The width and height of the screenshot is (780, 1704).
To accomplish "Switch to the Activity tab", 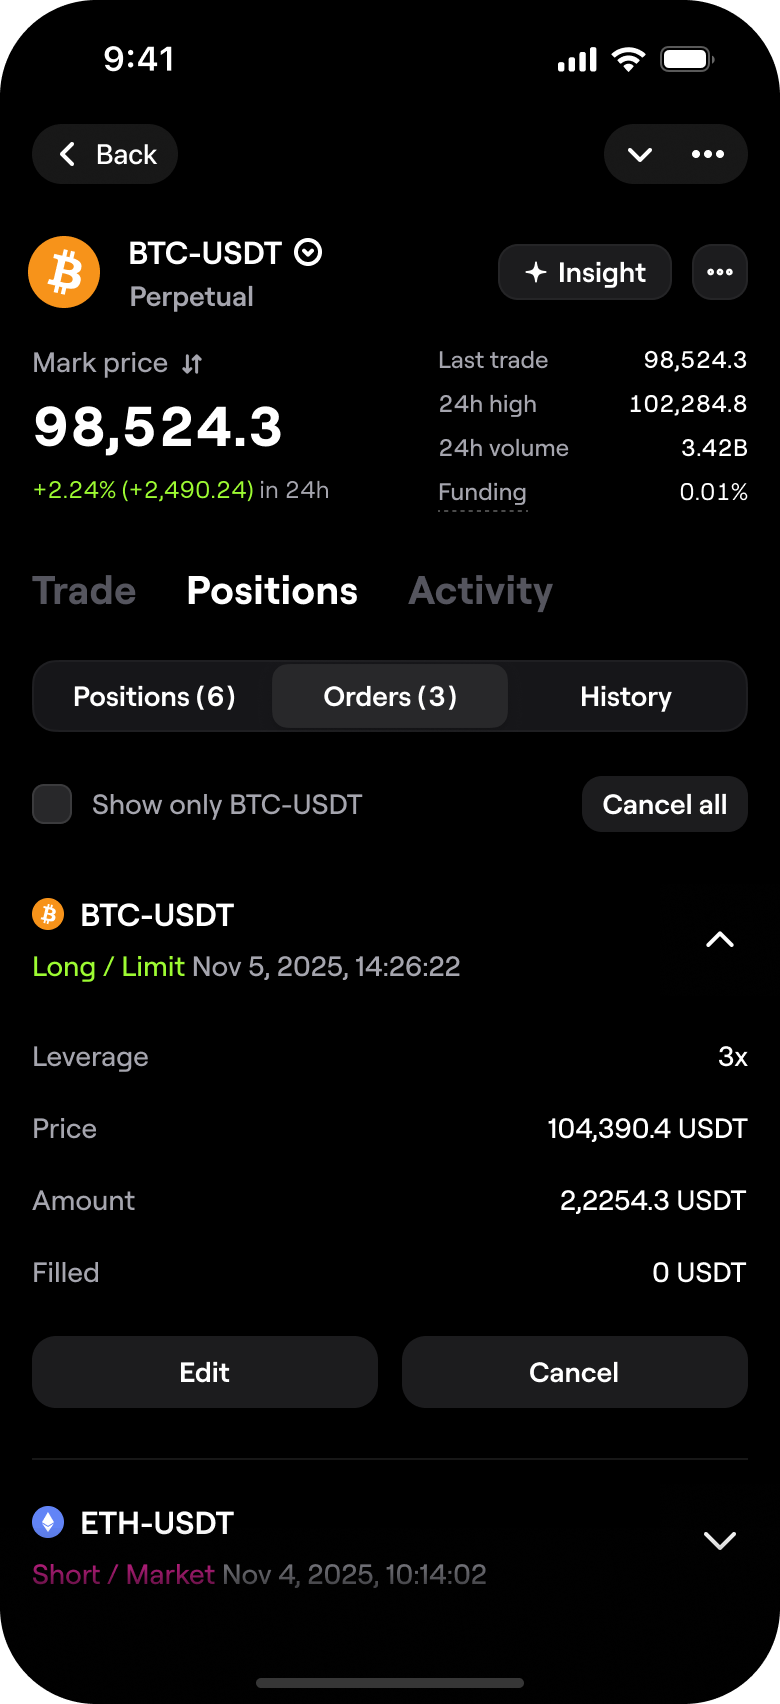I will click(480, 591).
